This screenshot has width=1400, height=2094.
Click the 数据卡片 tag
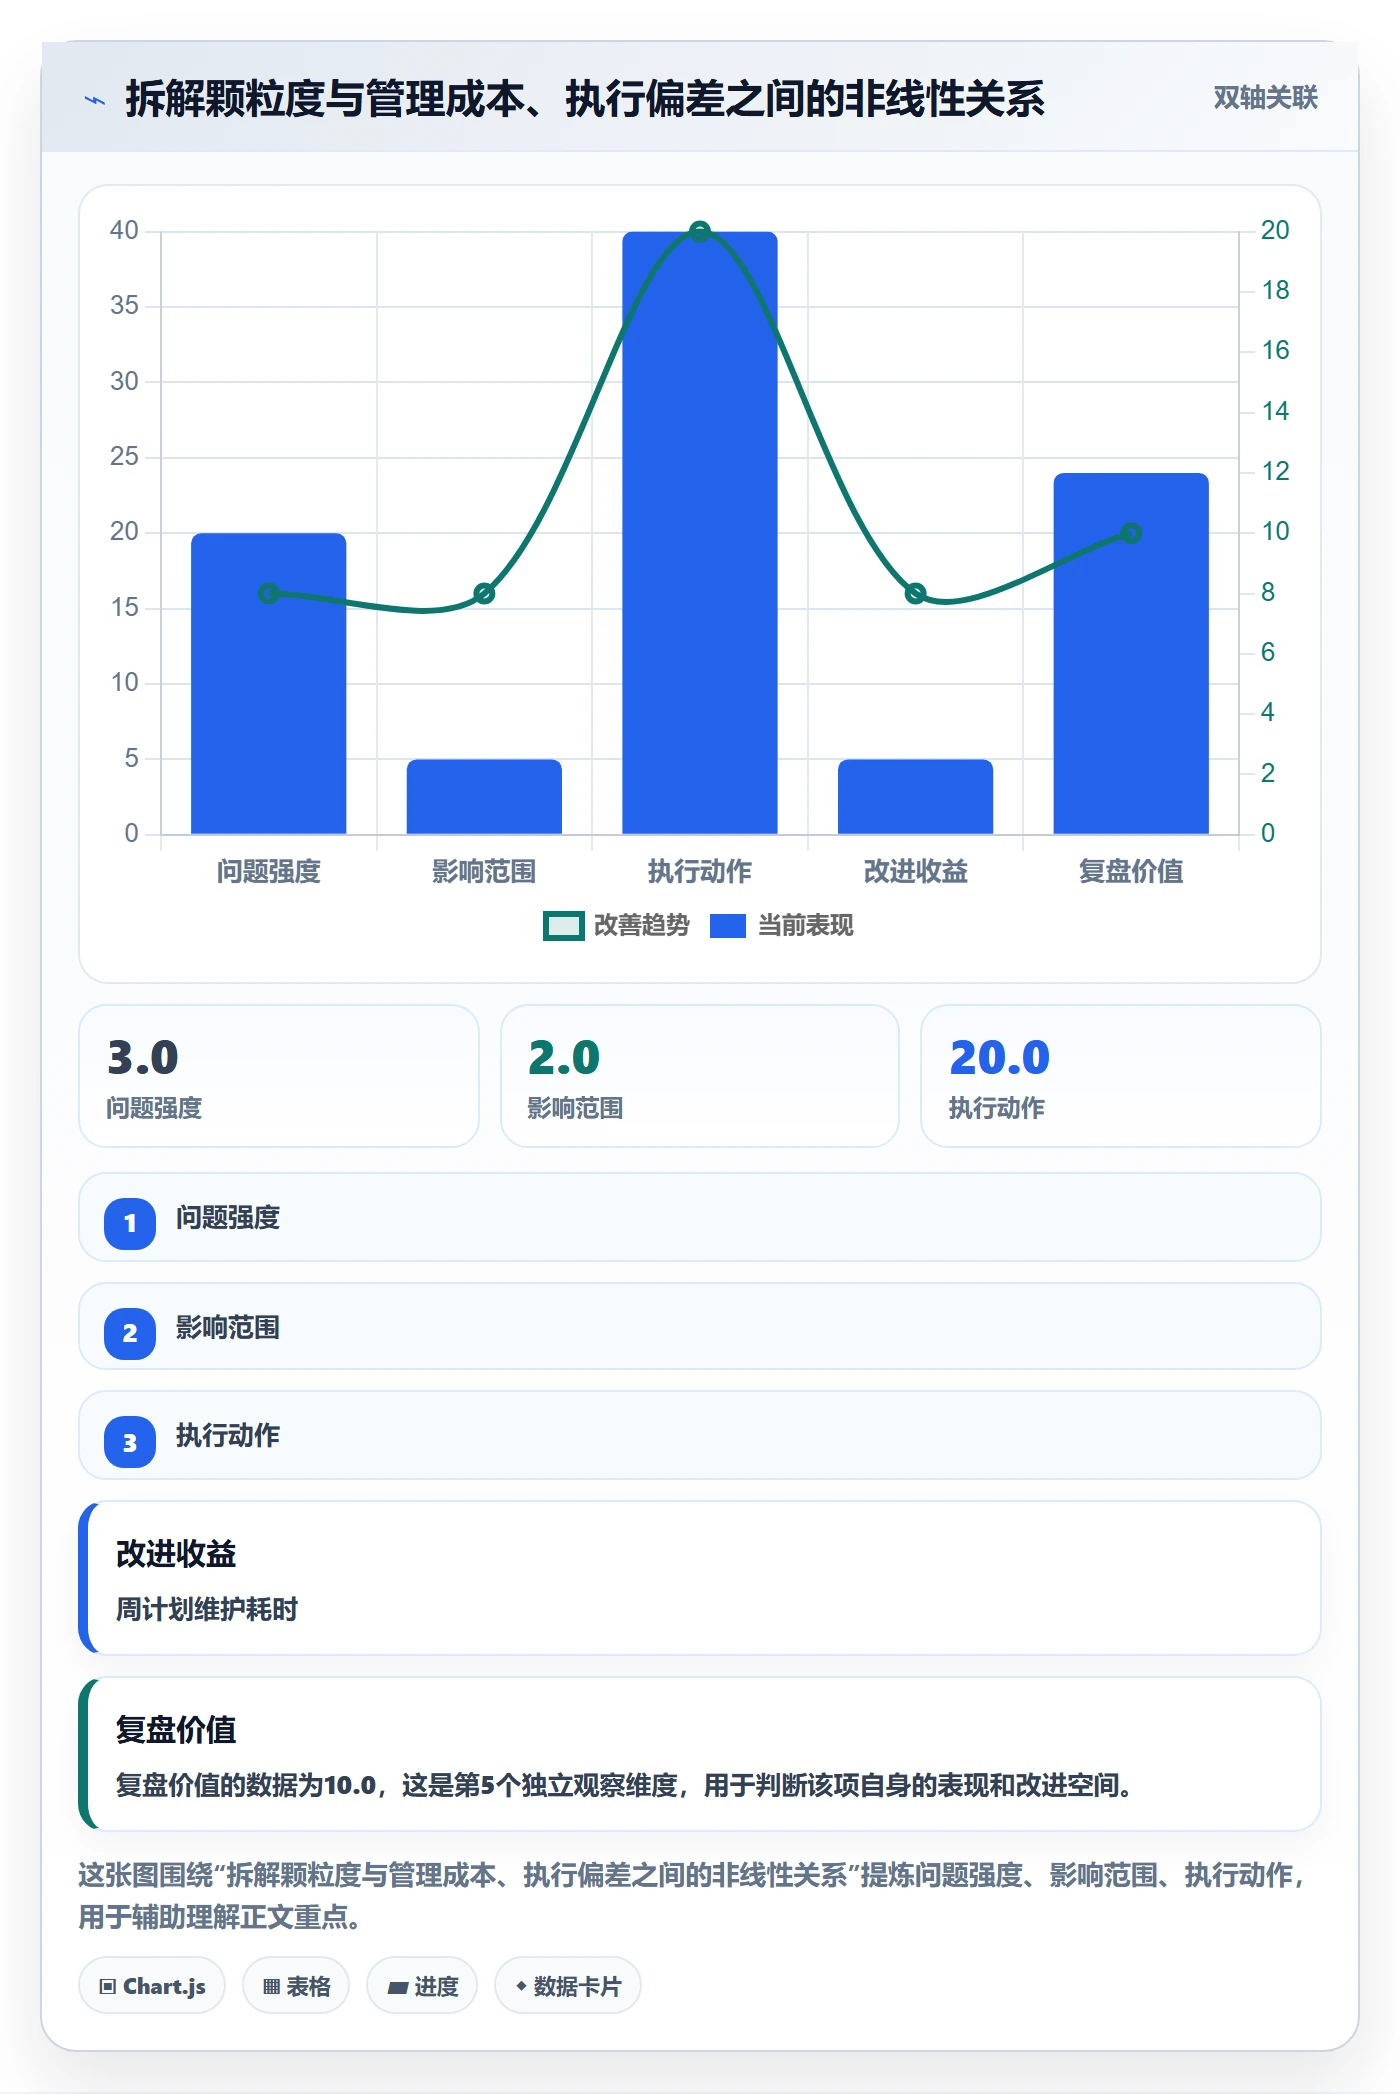(x=568, y=1986)
